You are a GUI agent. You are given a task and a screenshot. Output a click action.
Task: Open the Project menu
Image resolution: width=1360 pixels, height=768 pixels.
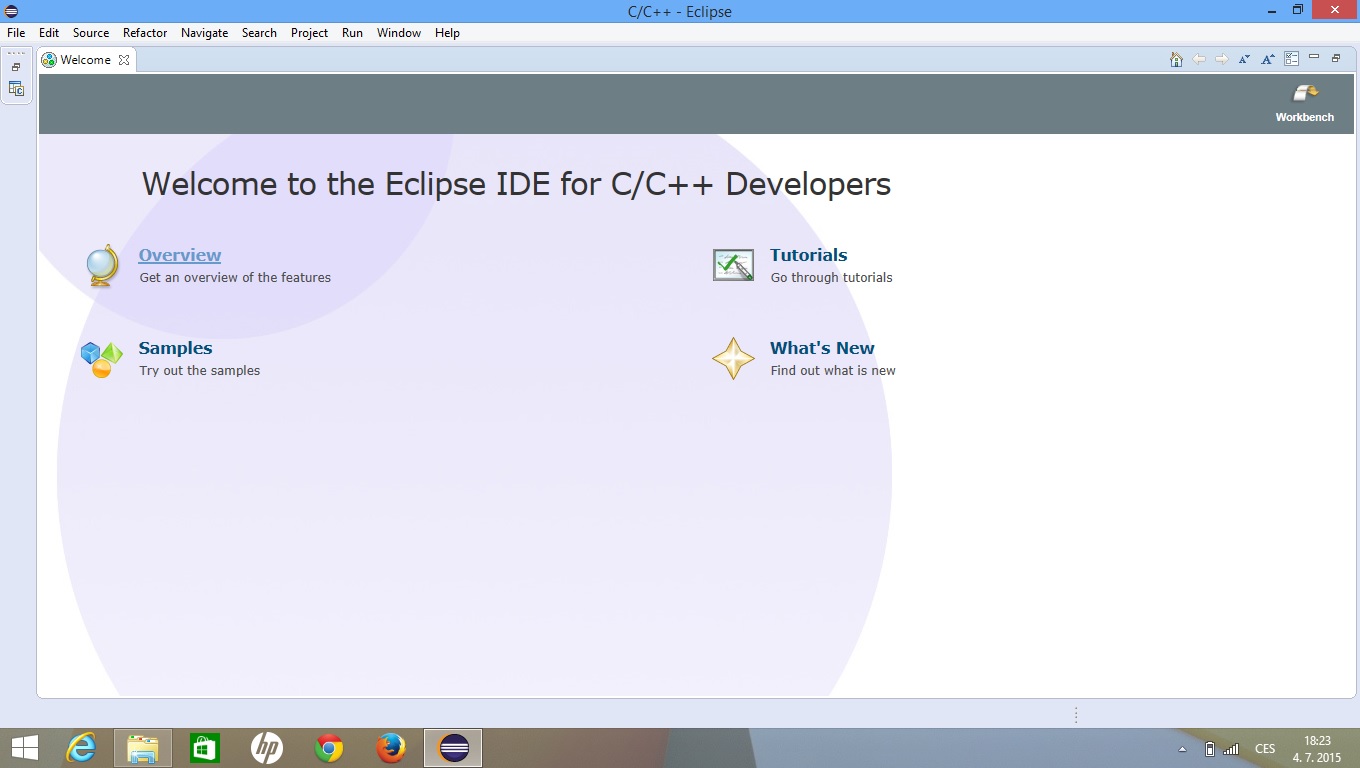pos(309,33)
